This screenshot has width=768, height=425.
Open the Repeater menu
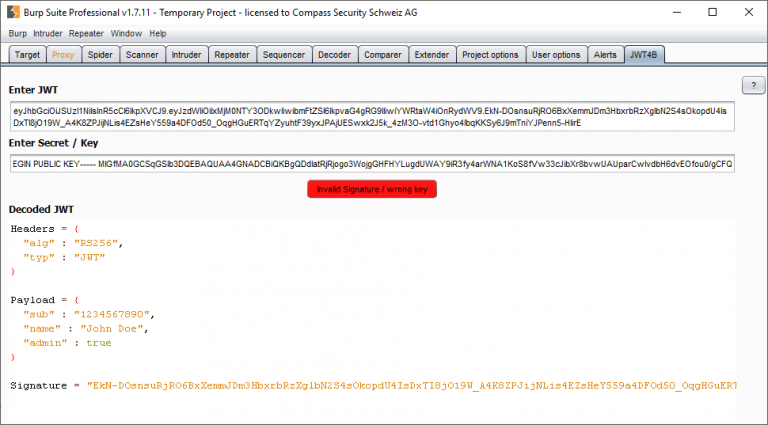coord(86,34)
